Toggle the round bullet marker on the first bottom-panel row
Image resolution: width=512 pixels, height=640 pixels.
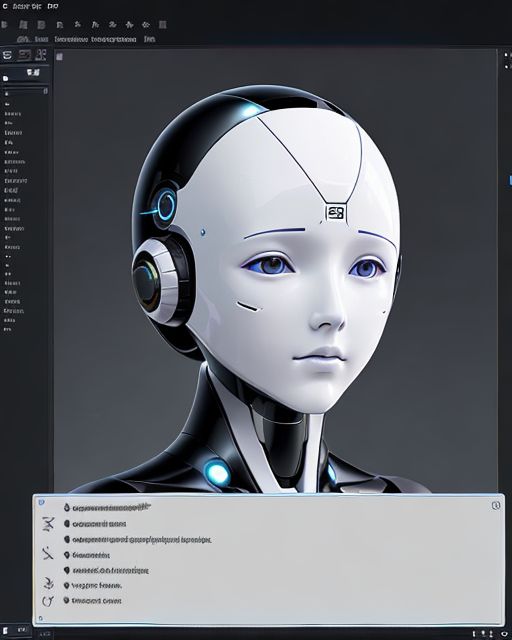coord(67,507)
